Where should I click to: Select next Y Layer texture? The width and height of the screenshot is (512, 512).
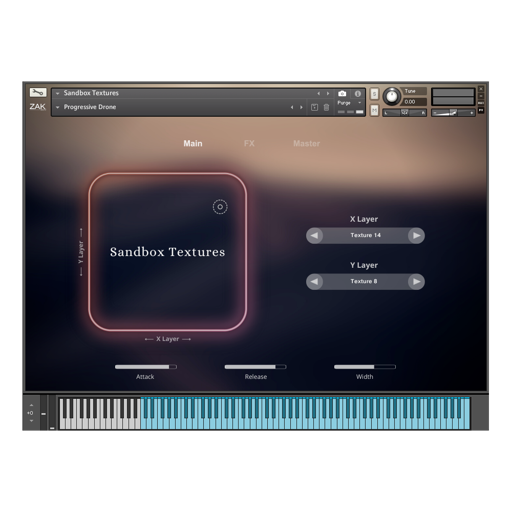pyautogui.click(x=416, y=282)
